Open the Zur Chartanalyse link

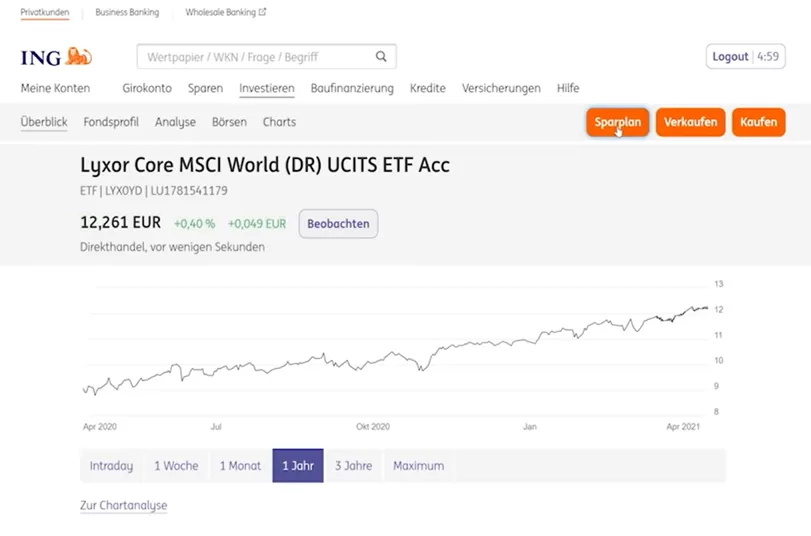(x=124, y=505)
